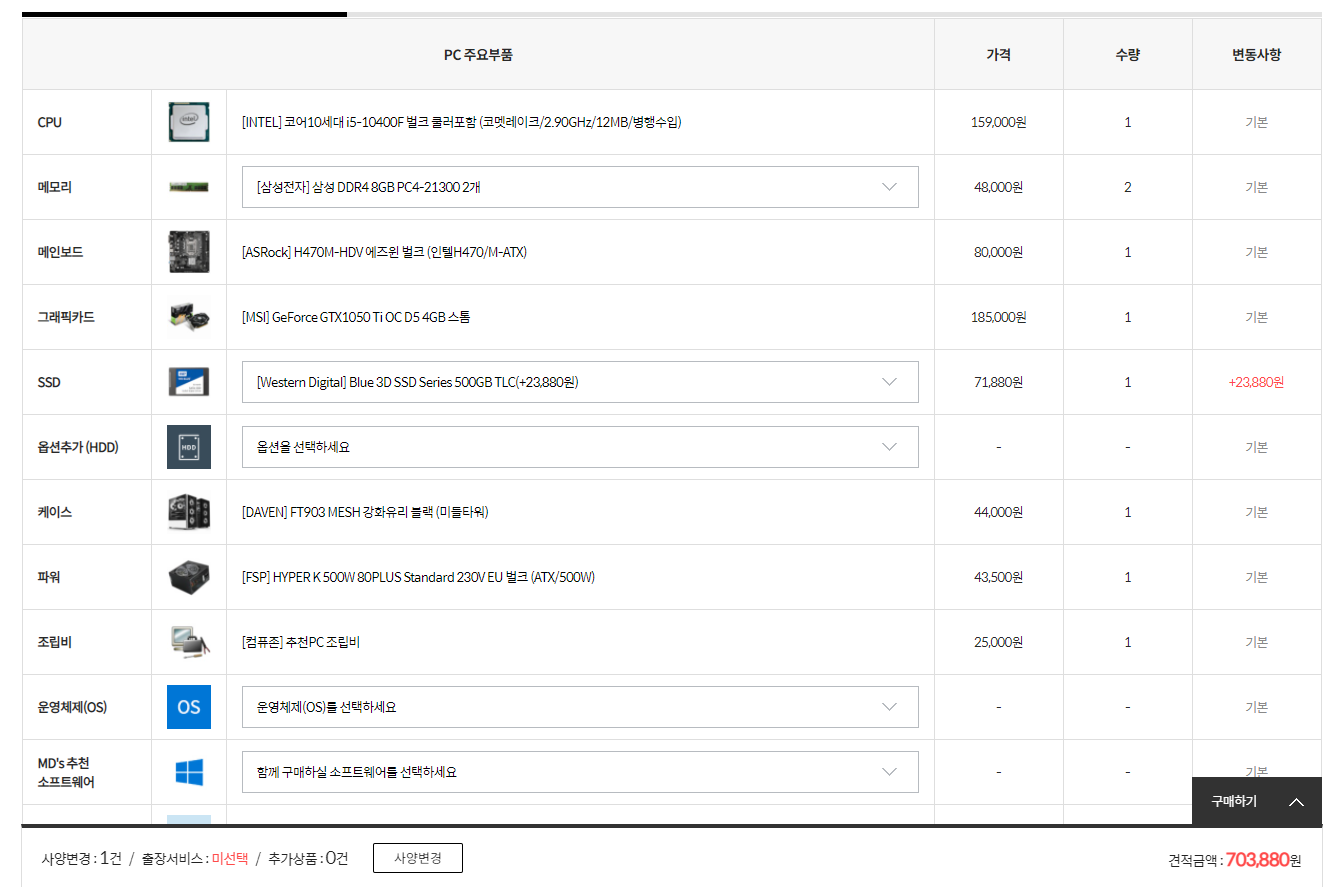Screen dimensions: 1327x887
Task: Click the MD's 추천 소프트웨어 label
Action: (x=66, y=772)
